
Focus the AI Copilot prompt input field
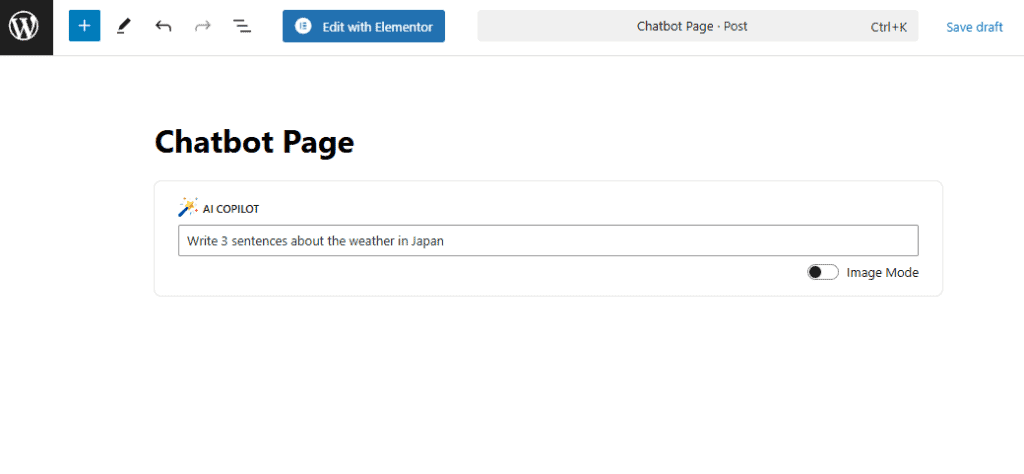coord(548,240)
